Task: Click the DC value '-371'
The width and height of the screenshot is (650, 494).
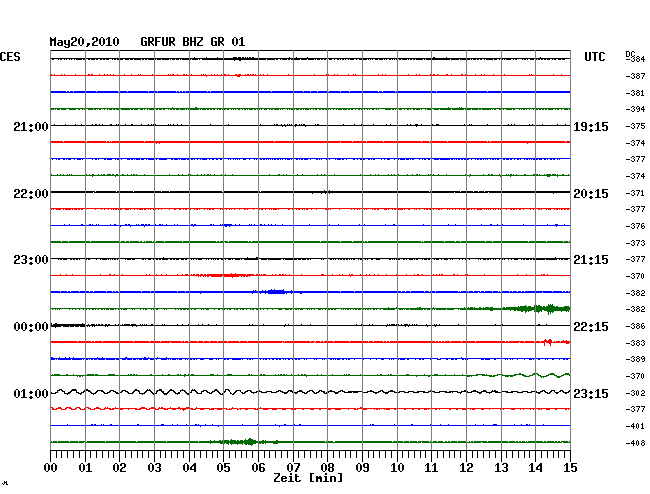Action: [x=635, y=193]
